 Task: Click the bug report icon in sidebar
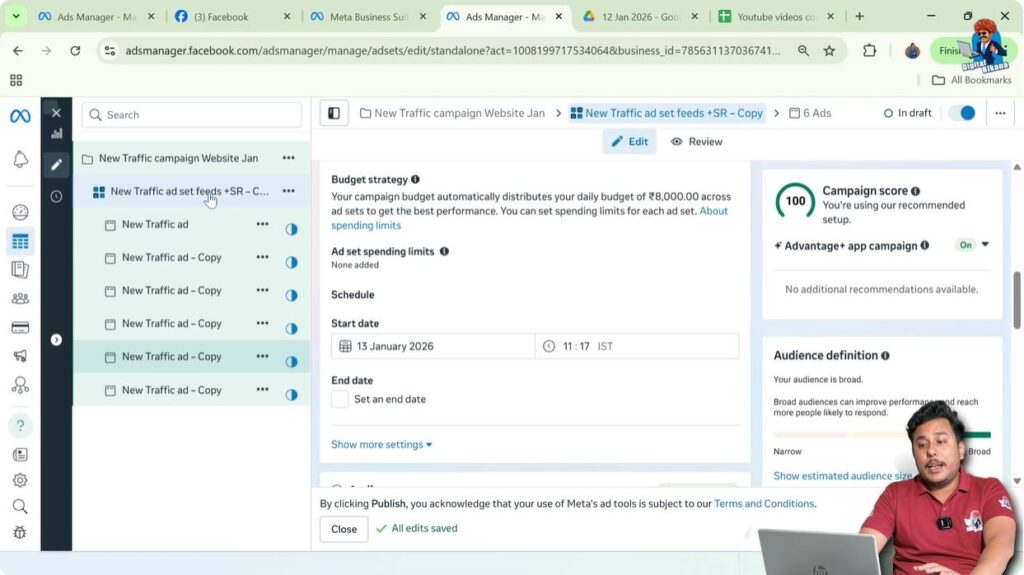[x=20, y=533]
